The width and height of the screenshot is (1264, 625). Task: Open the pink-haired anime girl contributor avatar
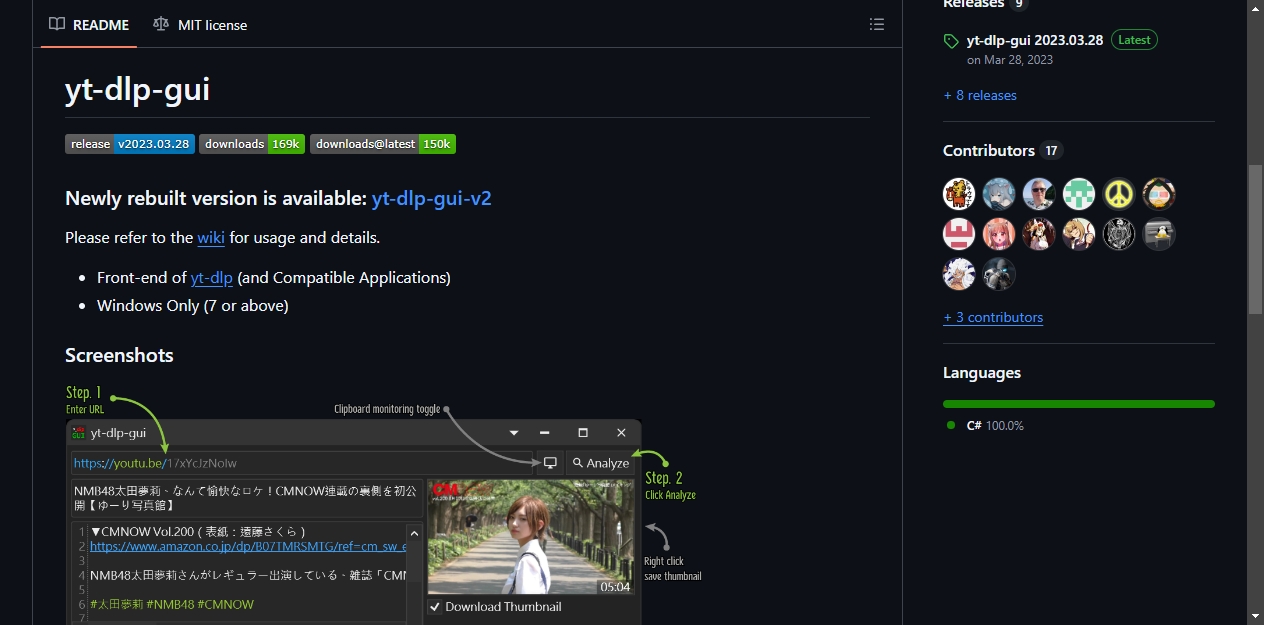999,234
